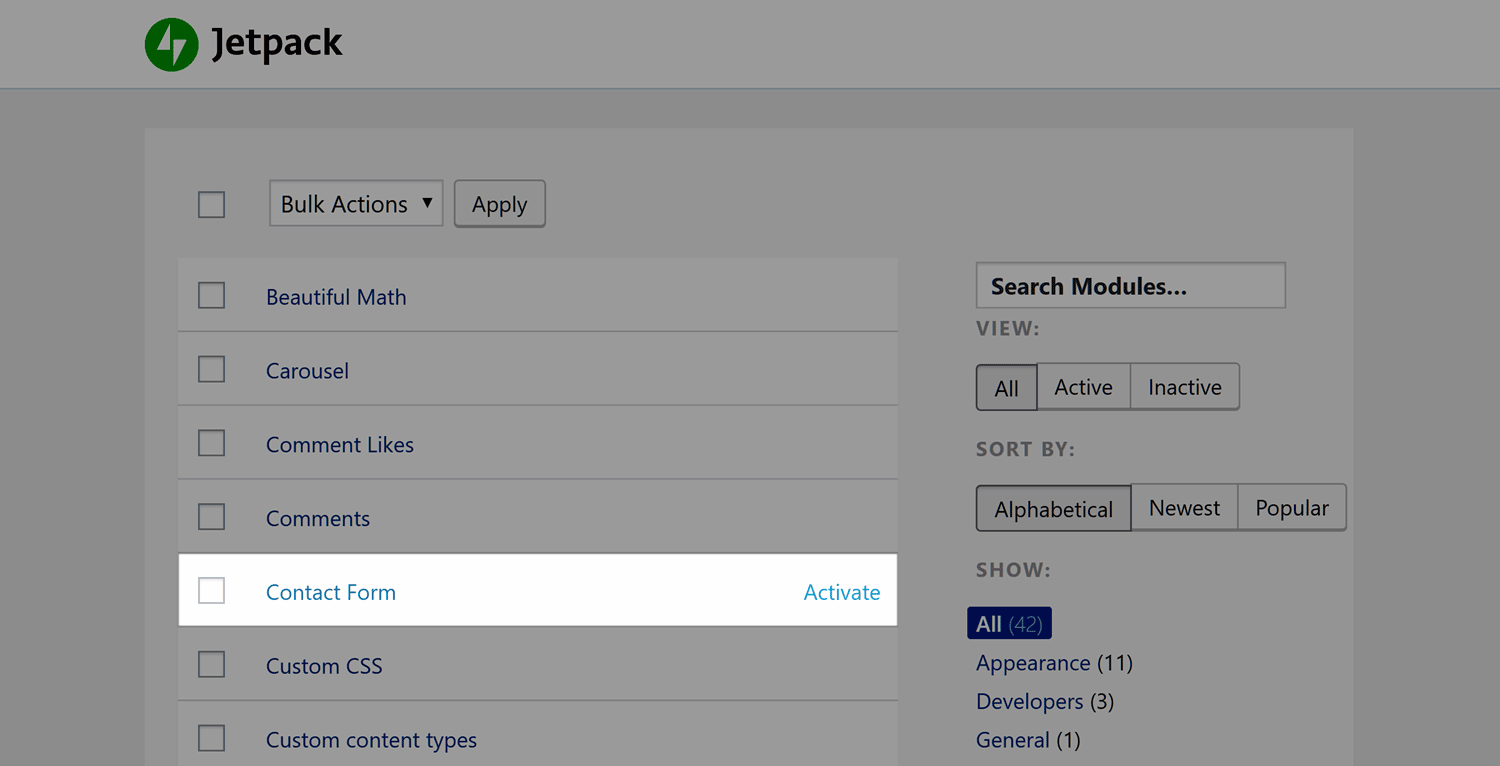Enable the Comments row checkbox
This screenshot has height=766, width=1500.
pos(211,518)
